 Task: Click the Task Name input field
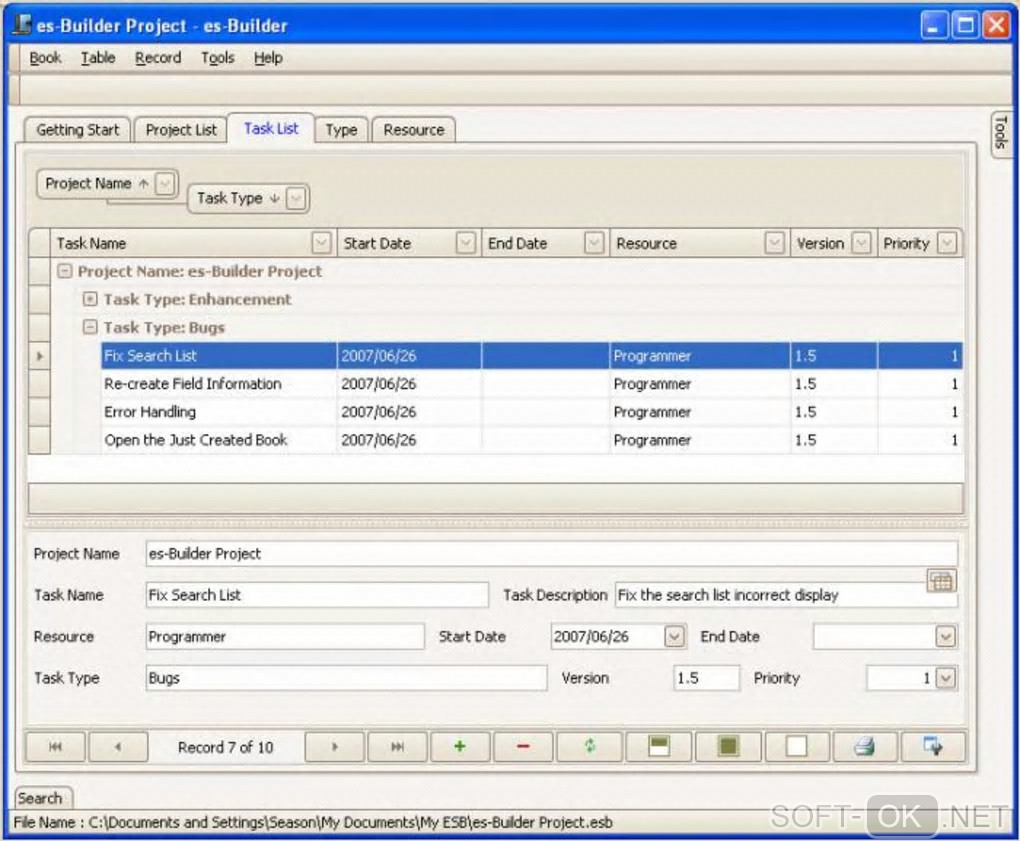point(317,594)
